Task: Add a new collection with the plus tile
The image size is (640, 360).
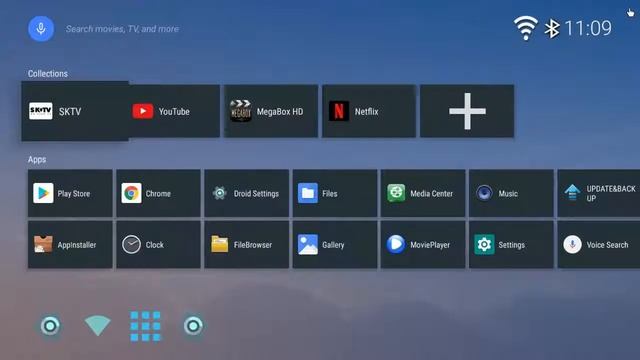Action: coord(467,111)
